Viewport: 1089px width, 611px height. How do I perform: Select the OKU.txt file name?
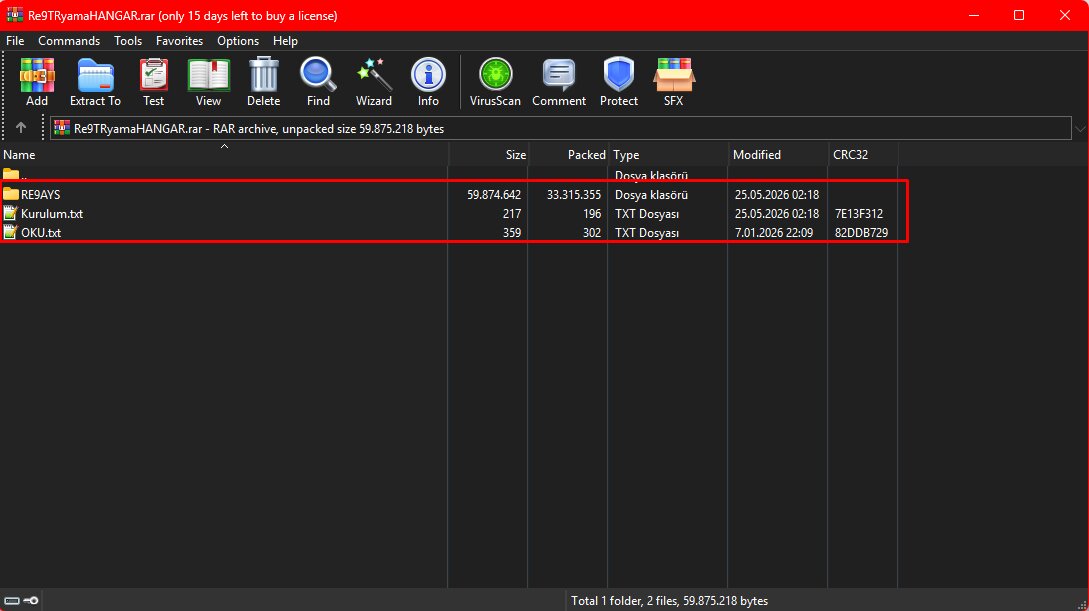tap(41, 233)
